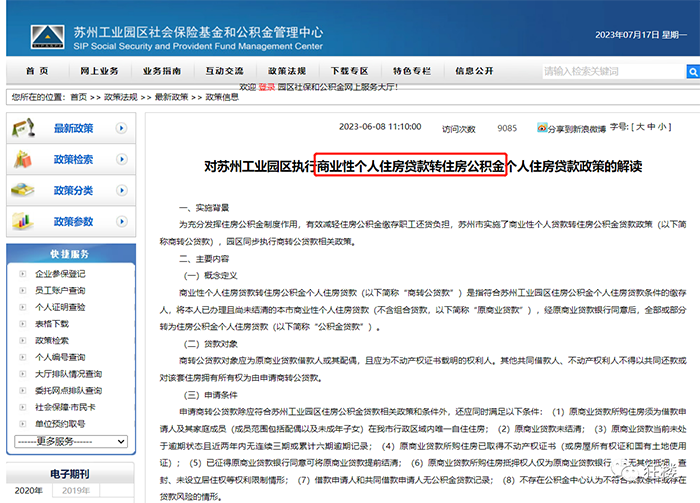Click the Sina Weibo share icon
The width and height of the screenshot is (700, 503).
[542, 128]
